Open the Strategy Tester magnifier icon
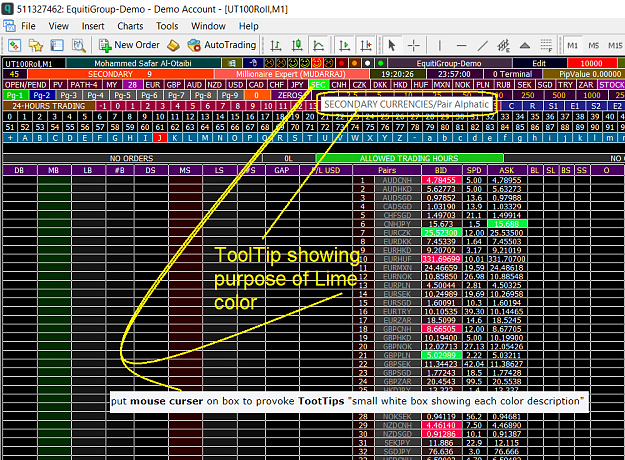 [x=79, y=45]
